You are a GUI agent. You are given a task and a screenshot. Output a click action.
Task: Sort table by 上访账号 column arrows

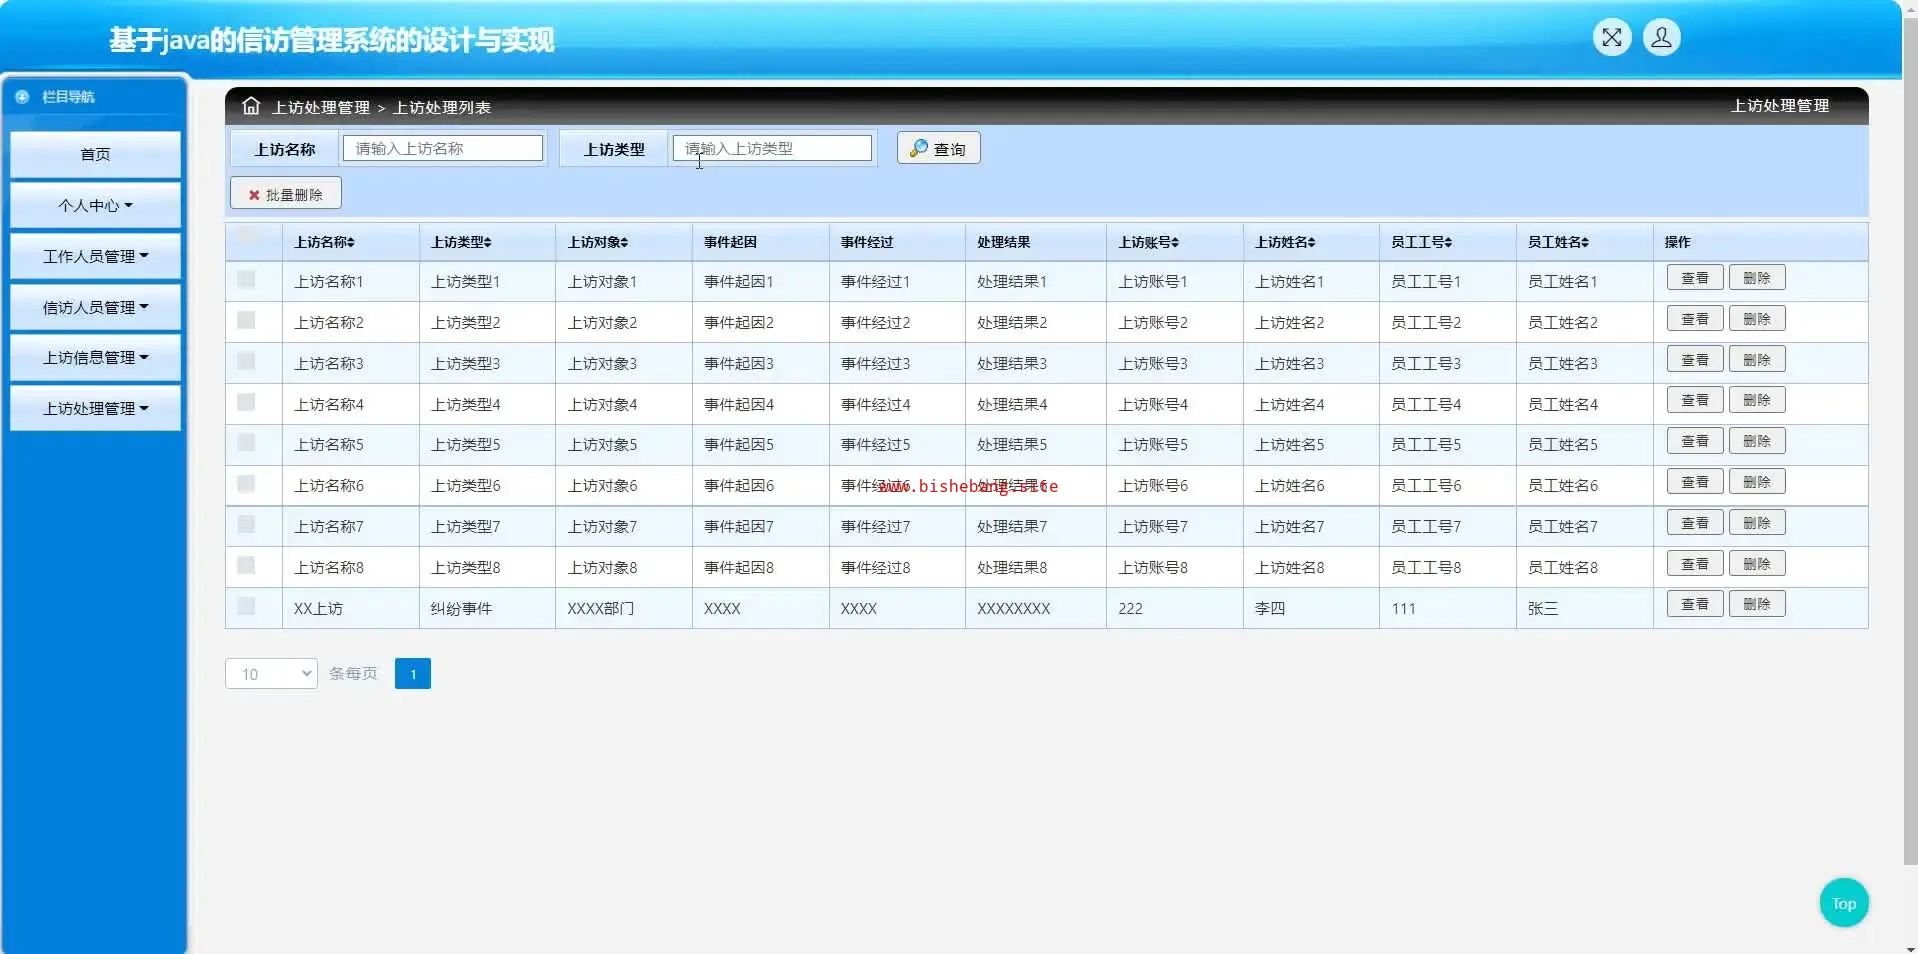(x=1175, y=243)
